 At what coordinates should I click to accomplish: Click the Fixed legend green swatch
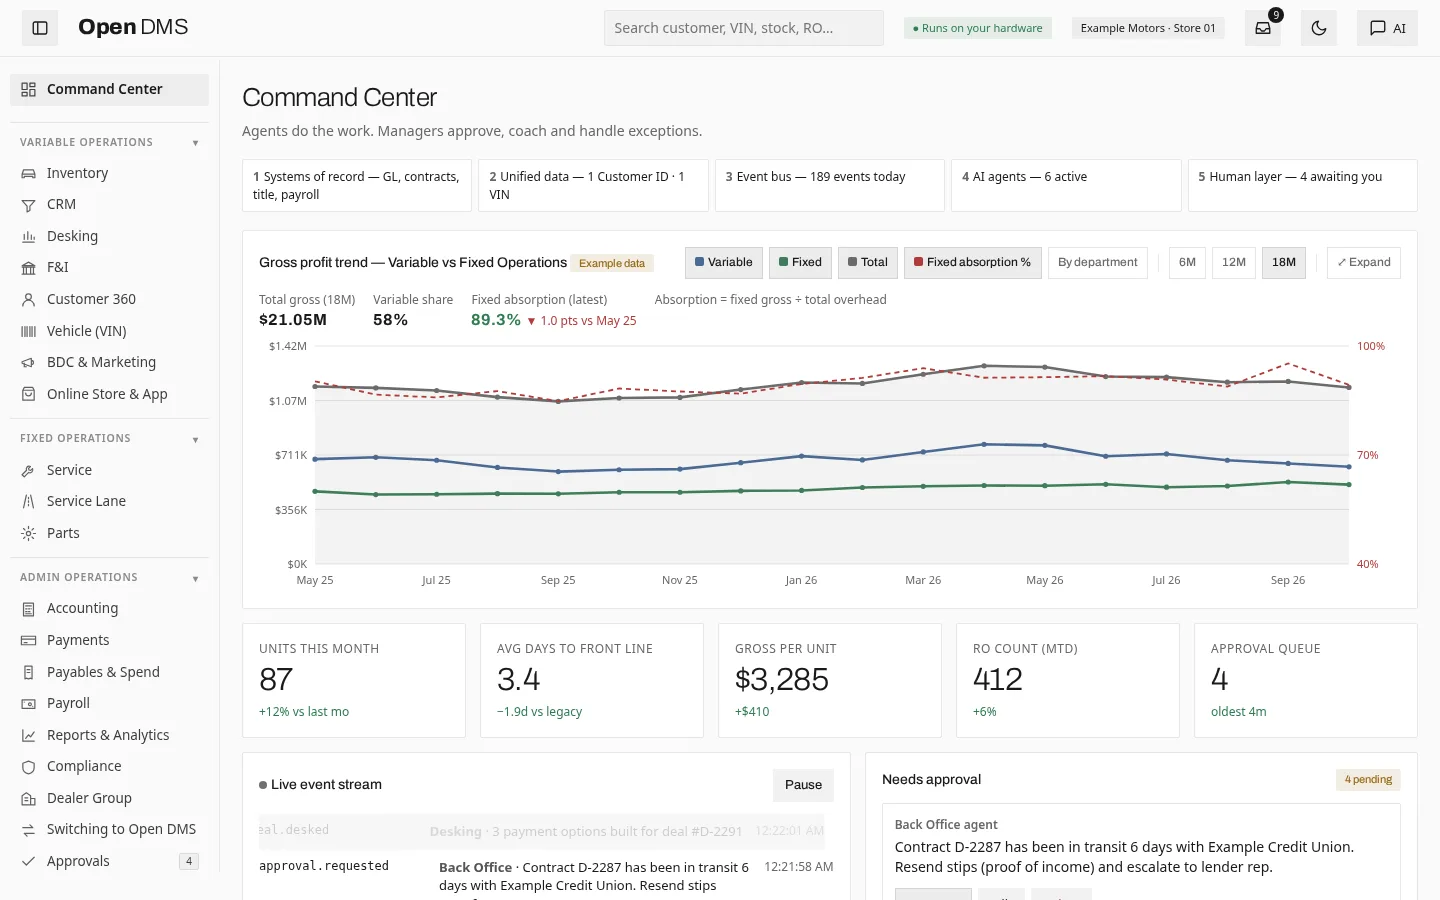pyautogui.click(x=784, y=262)
